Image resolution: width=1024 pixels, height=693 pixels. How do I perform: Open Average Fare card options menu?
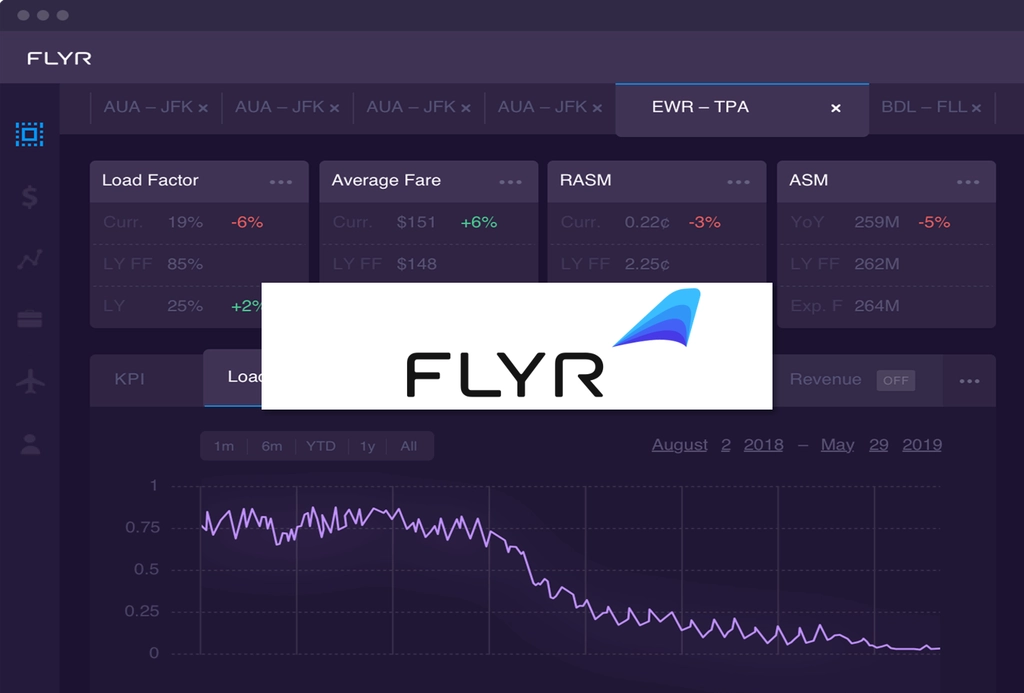pyautogui.click(x=510, y=182)
